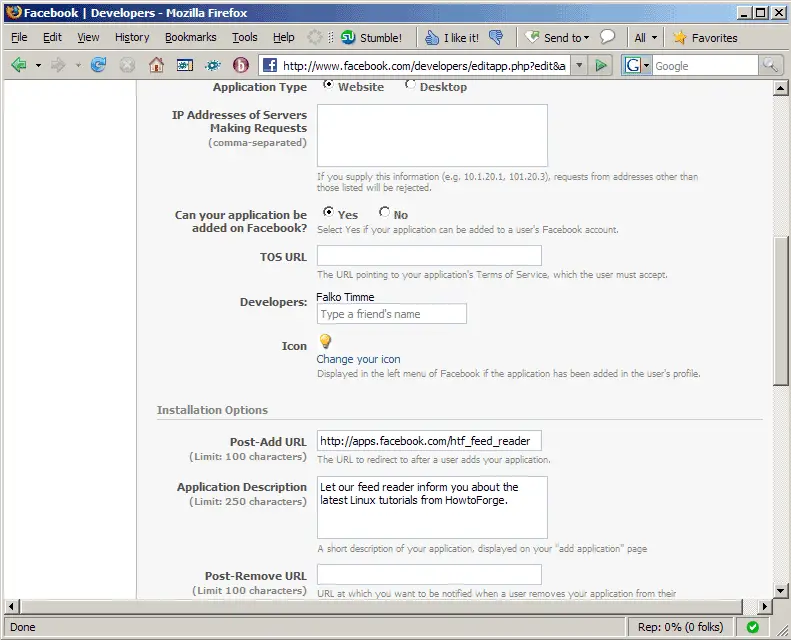Click the Google search box

tap(705, 66)
